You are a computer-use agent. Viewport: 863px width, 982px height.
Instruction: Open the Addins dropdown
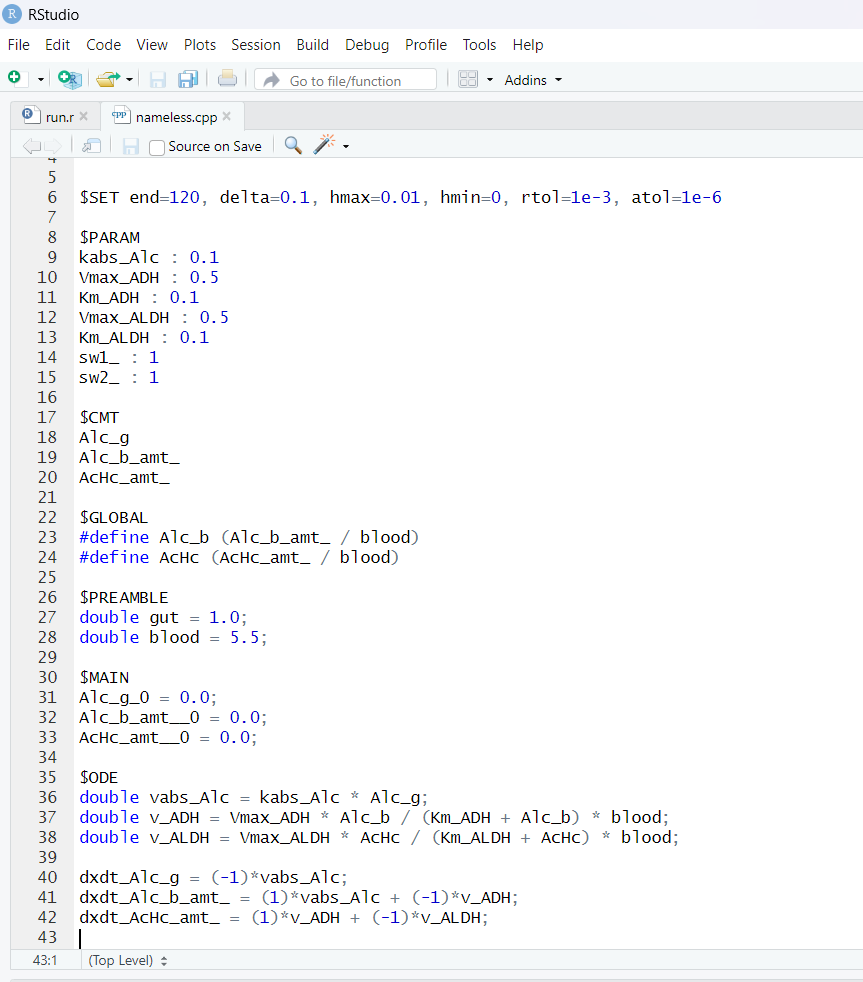click(x=533, y=80)
